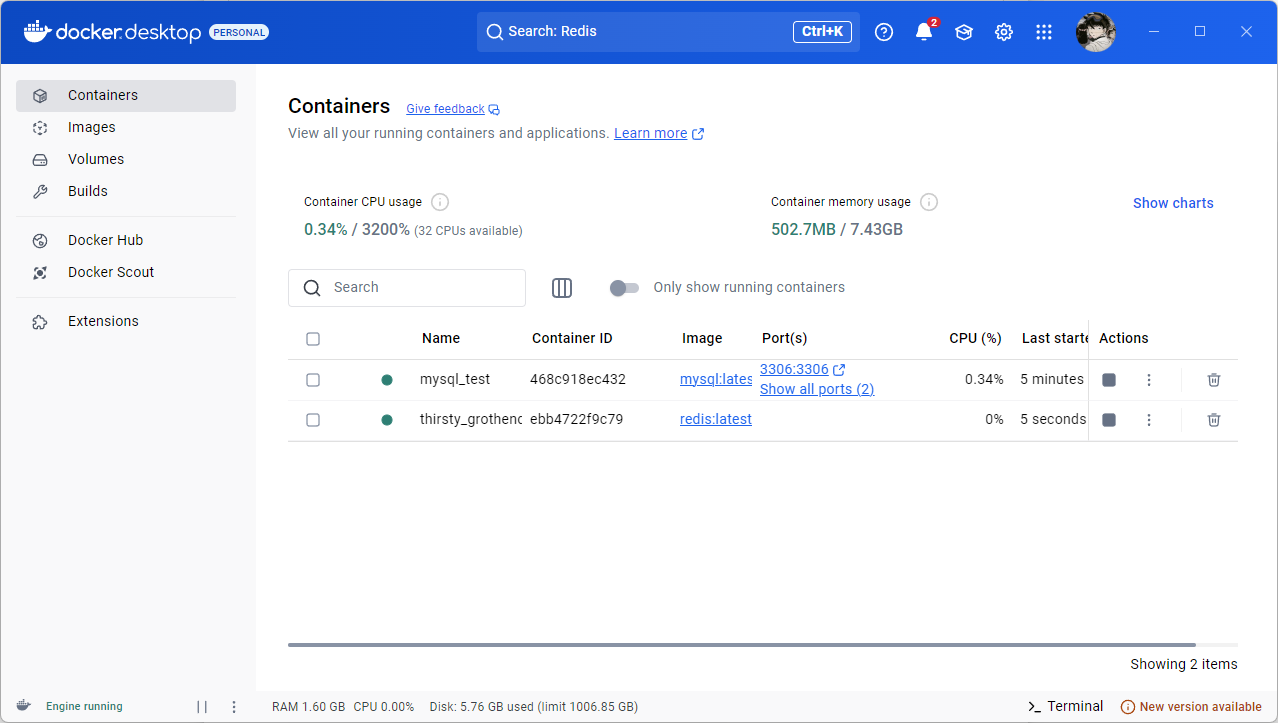Check the mysql_test row checkbox
Image resolution: width=1278 pixels, height=723 pixels.
(x=313, y=380)
